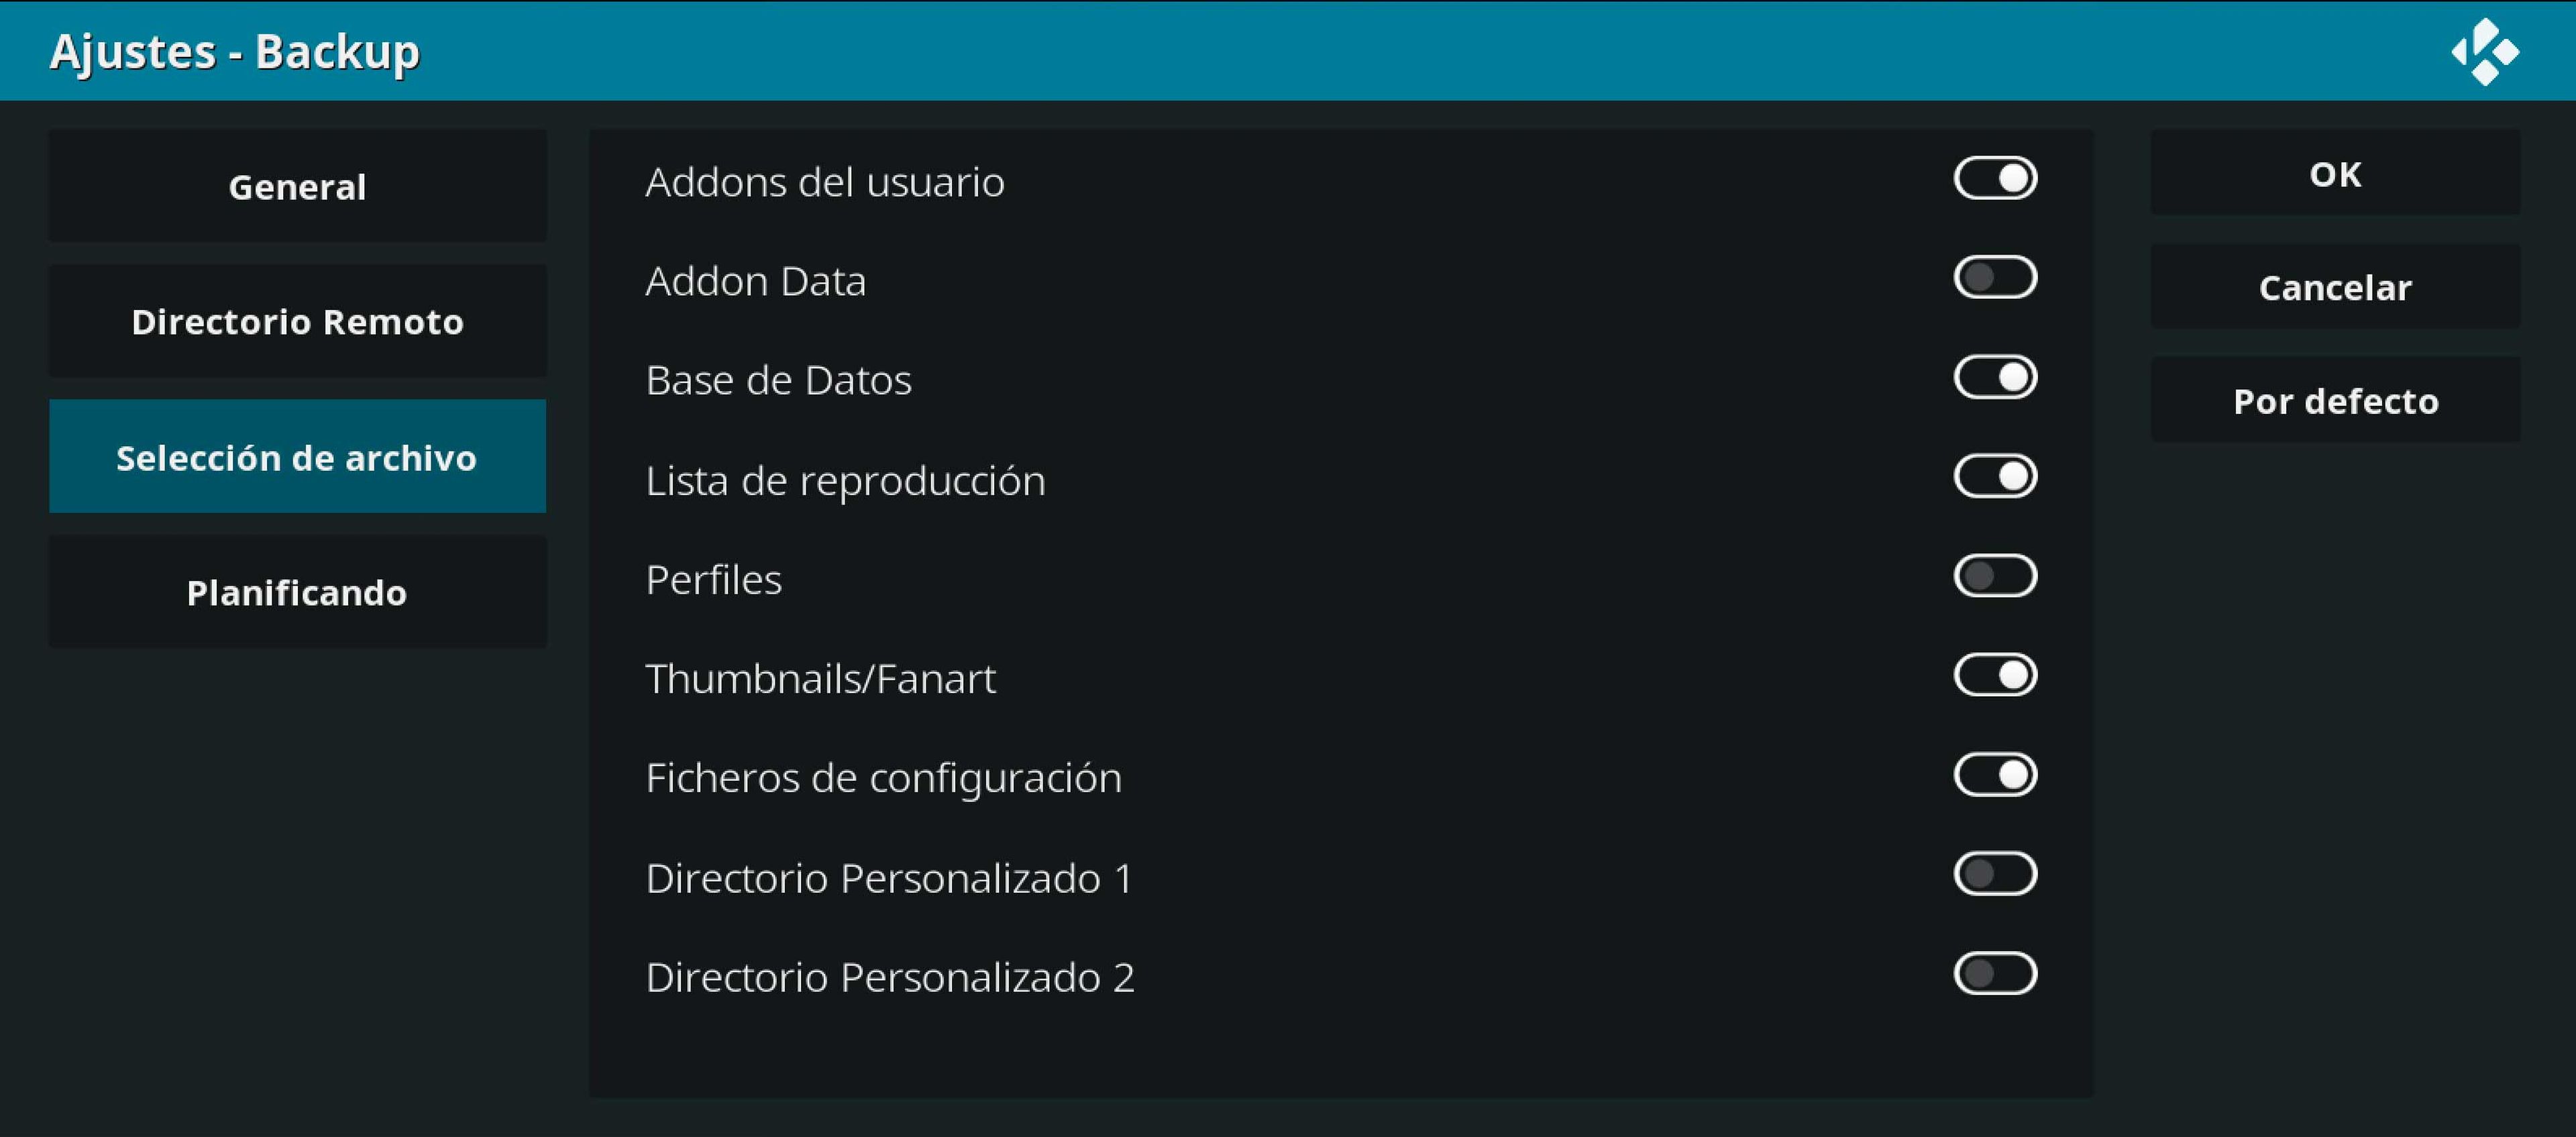Viewport: 2576px width, 1137px height.
Task: Open the Planificando settings section
Action: 297,592
